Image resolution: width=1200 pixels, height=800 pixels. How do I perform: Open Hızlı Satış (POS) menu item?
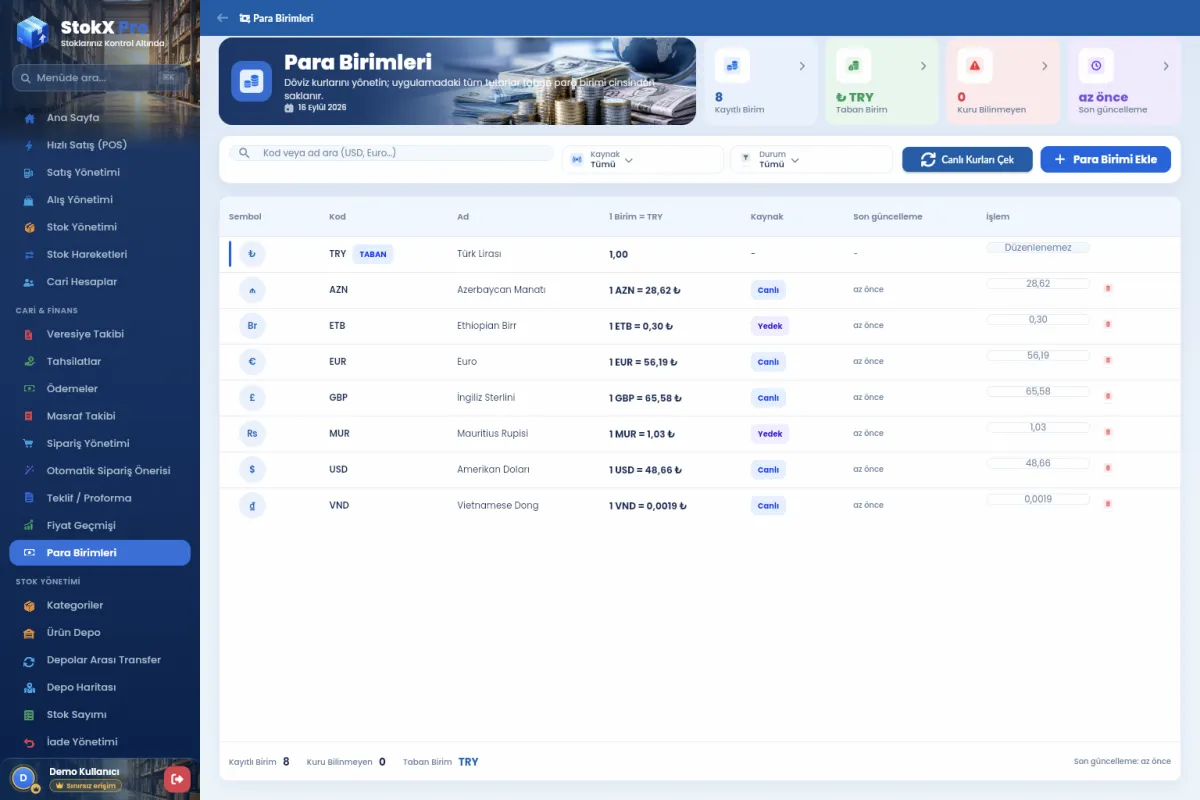pyautogui.click(x=100, y=145)
